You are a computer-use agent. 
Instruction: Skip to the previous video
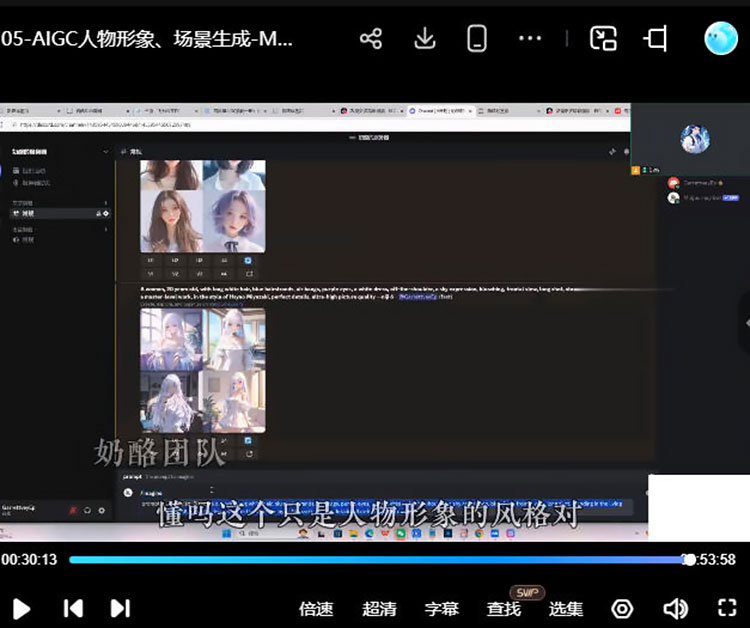click(73, 608)
